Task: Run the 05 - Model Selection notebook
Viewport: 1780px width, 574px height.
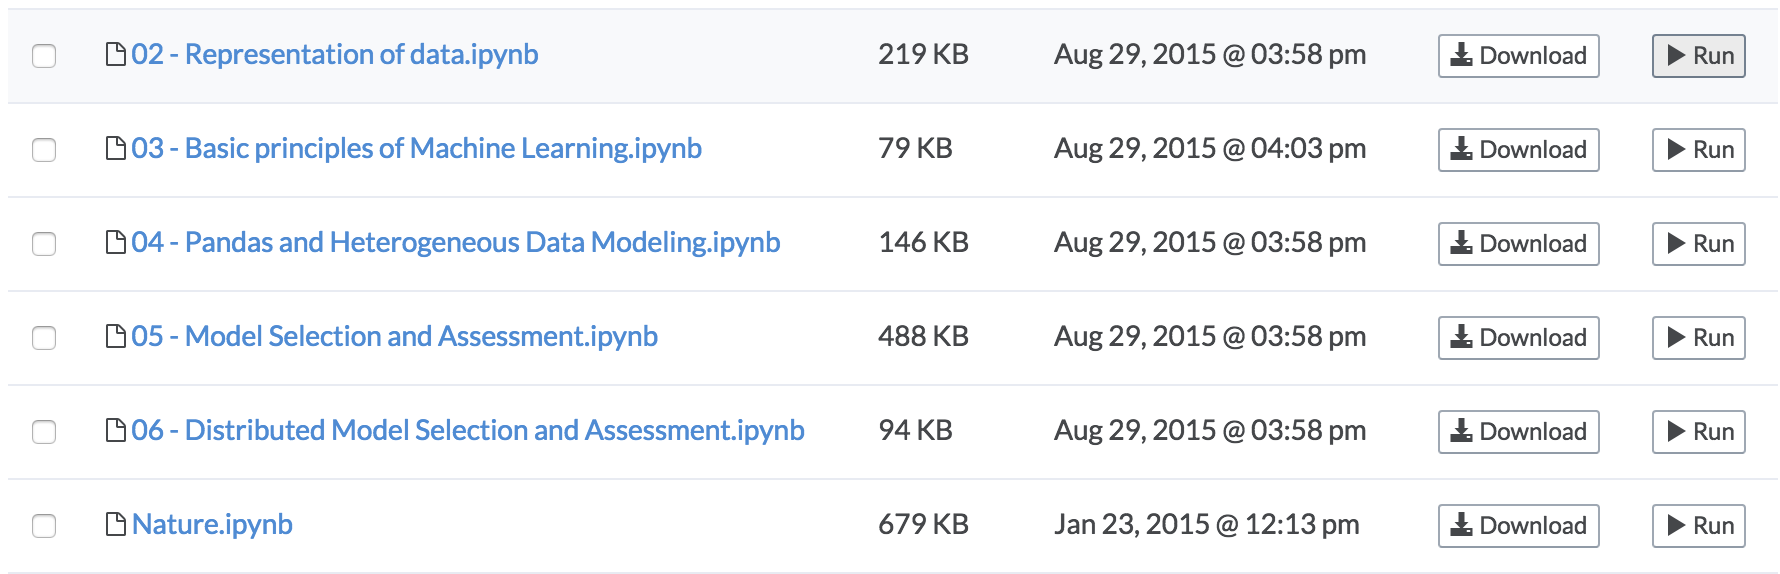Action: pos(1698,338)
